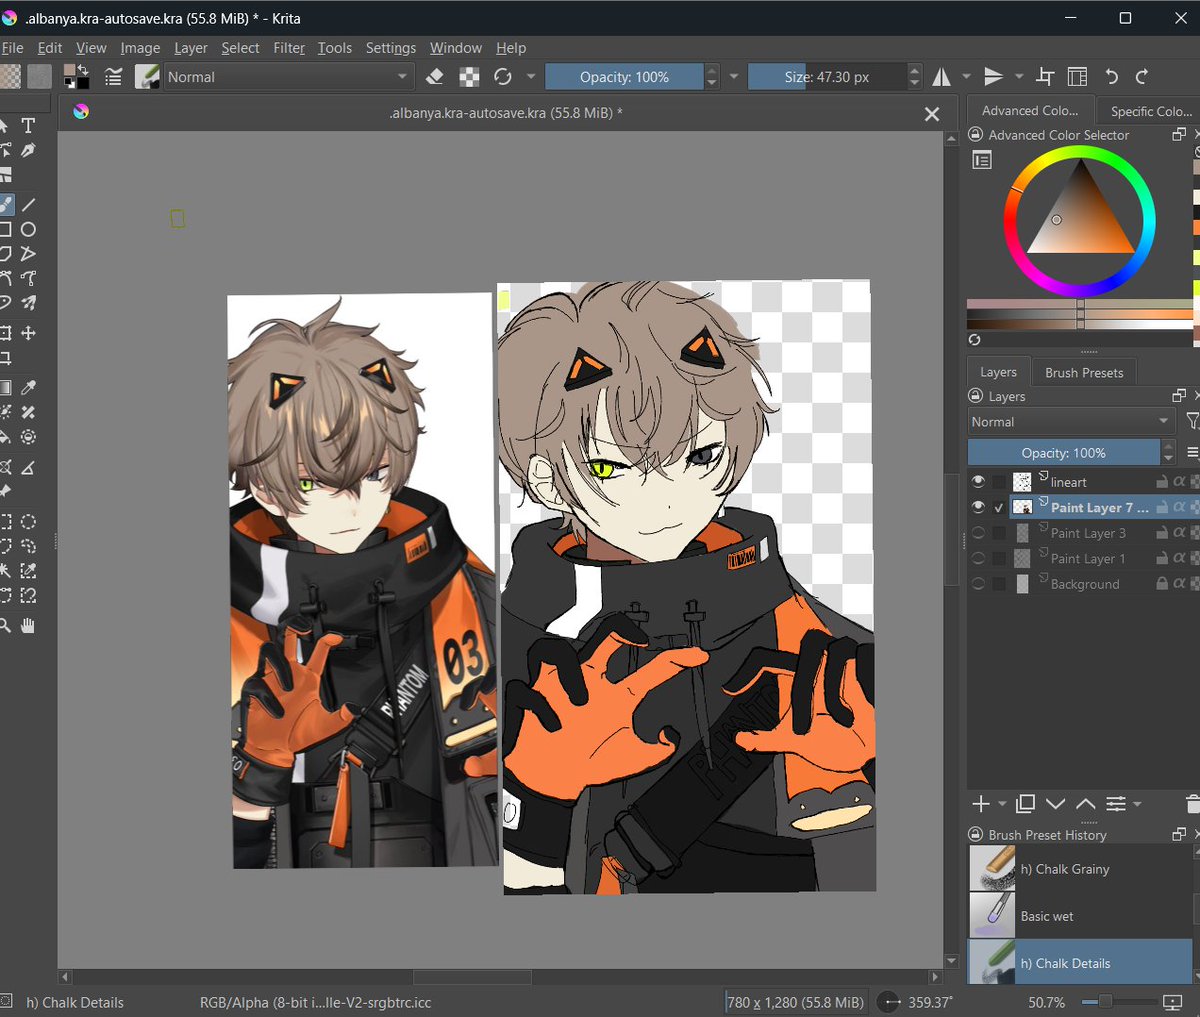Select the Basic wet brush preset
The image size is (1200, 1017).
[1080, 915]
